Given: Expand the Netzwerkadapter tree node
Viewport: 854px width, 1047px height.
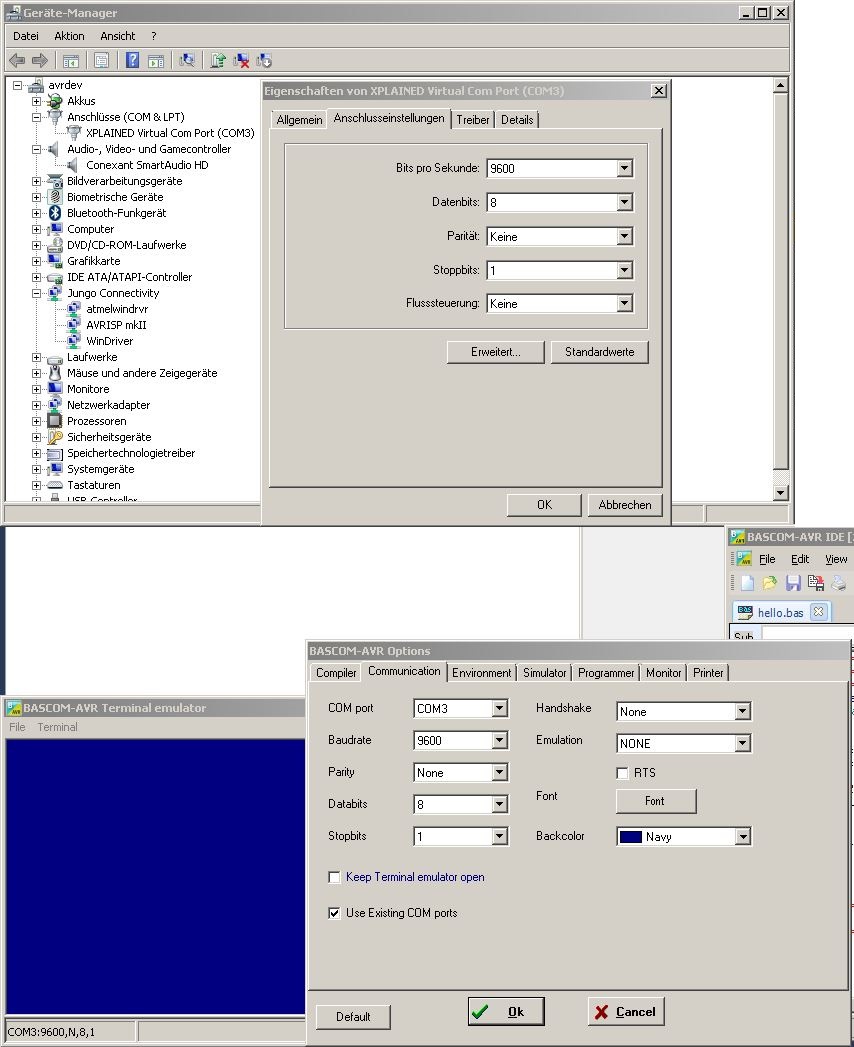Looking at the screenshot, I should point(37,405).
